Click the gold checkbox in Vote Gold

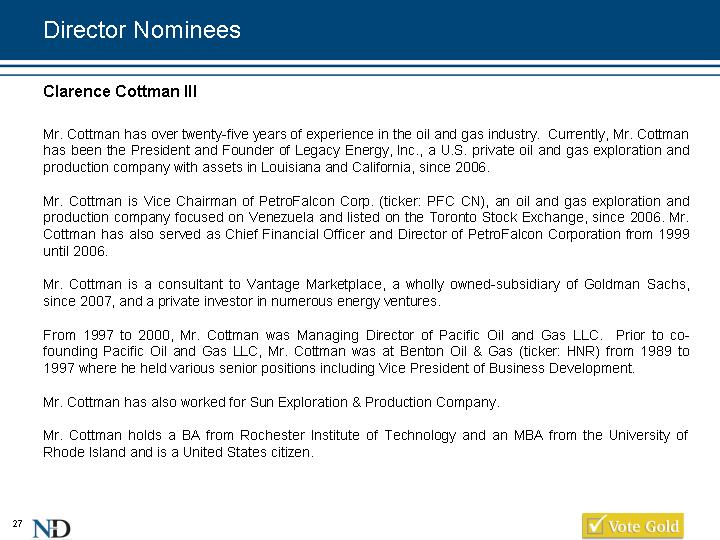click(x=596, y=524)
